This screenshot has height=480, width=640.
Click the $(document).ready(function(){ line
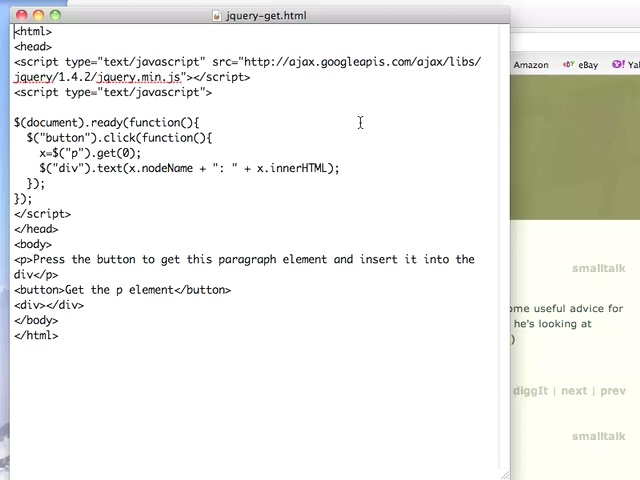(x=107, y=122)
